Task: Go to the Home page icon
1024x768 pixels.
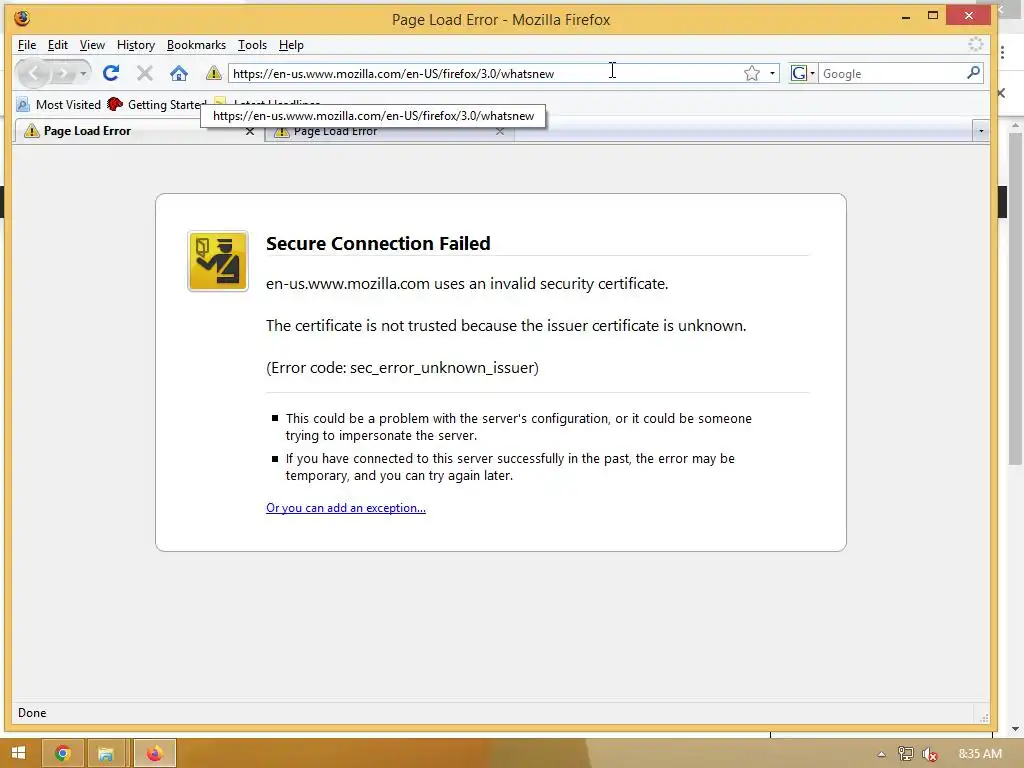Action: tap(179, 73)
